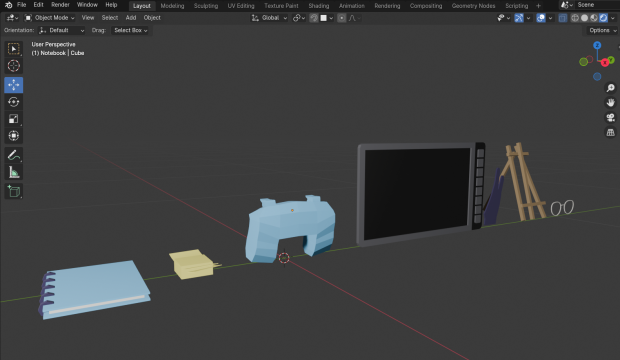Open the Object Mode dropdown
Image resolution: width=620 pixels, height=360 pixels.
tap(49, 18)
